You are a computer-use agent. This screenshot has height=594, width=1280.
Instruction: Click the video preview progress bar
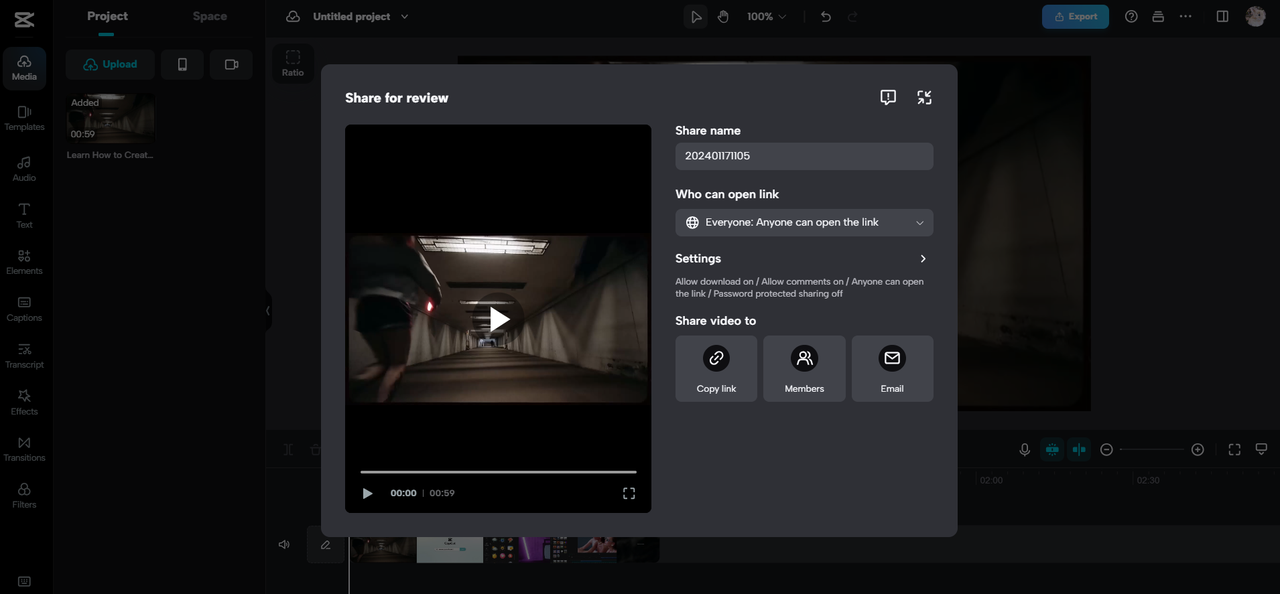click(x=498, y=472)
